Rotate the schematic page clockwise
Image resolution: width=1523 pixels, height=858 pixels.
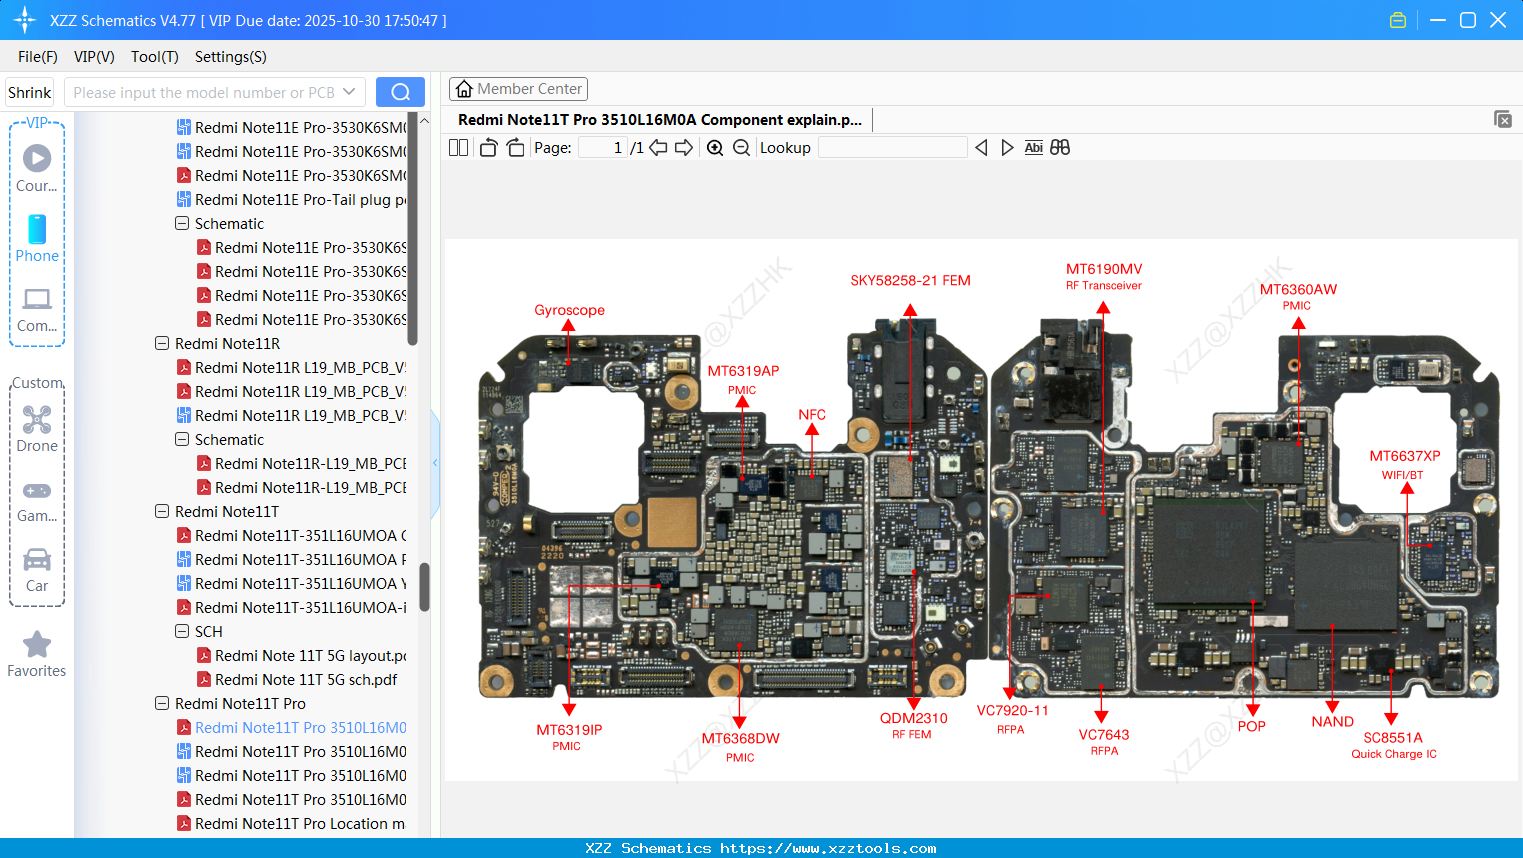(515, 147)
